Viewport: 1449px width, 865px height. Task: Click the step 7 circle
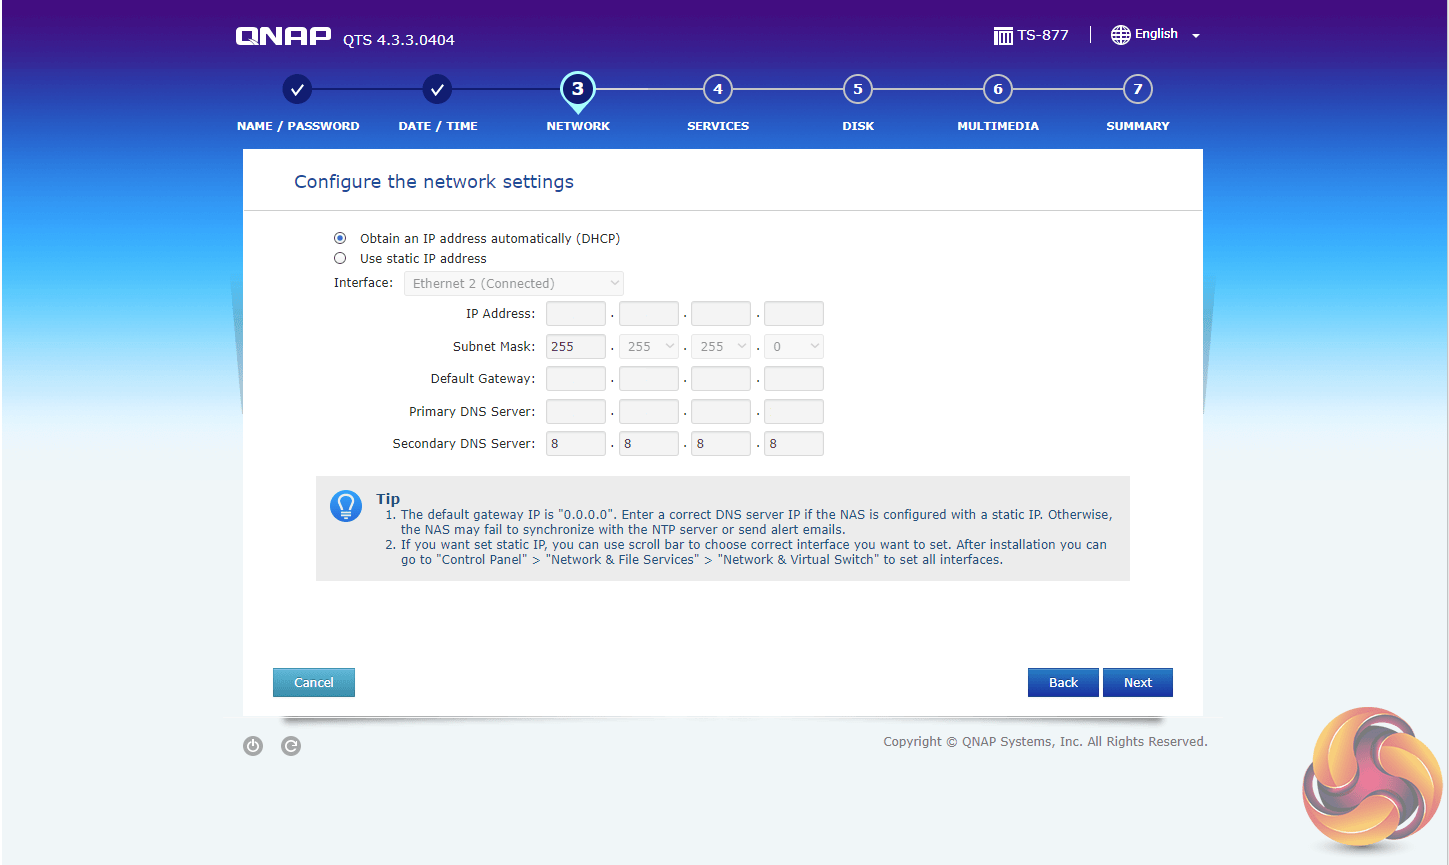(x=1138, y=89)
